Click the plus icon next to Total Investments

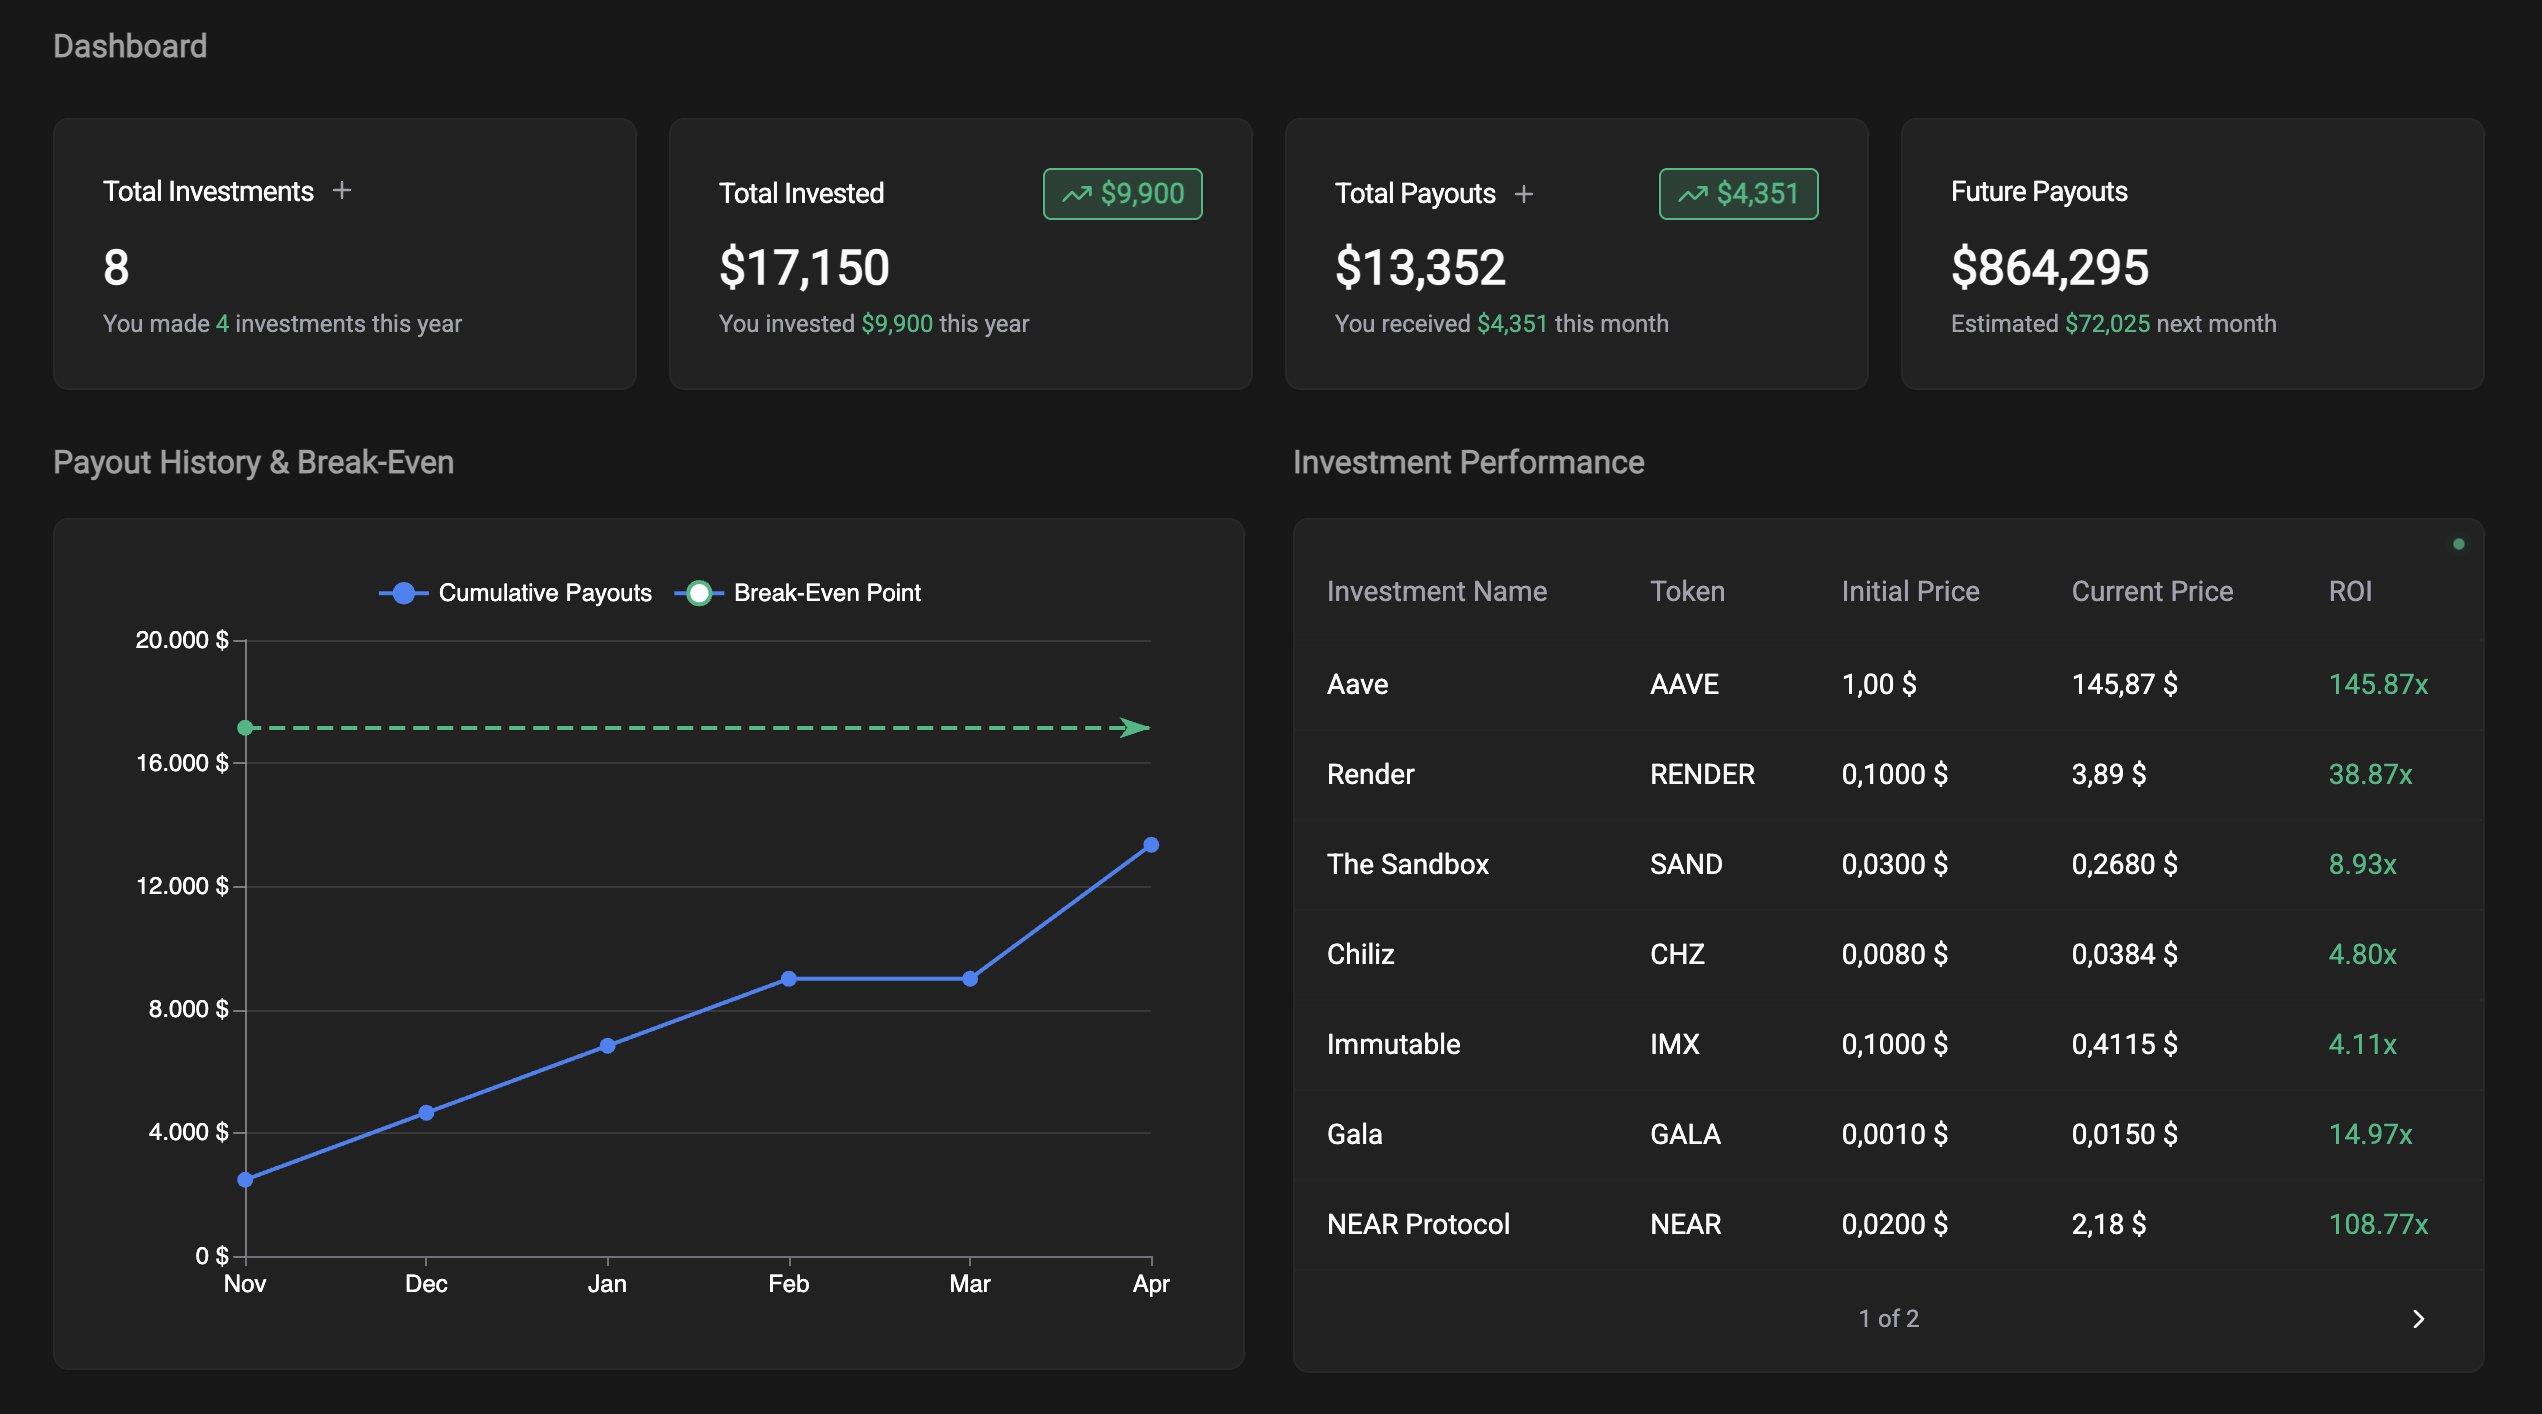tap(342, 190)
